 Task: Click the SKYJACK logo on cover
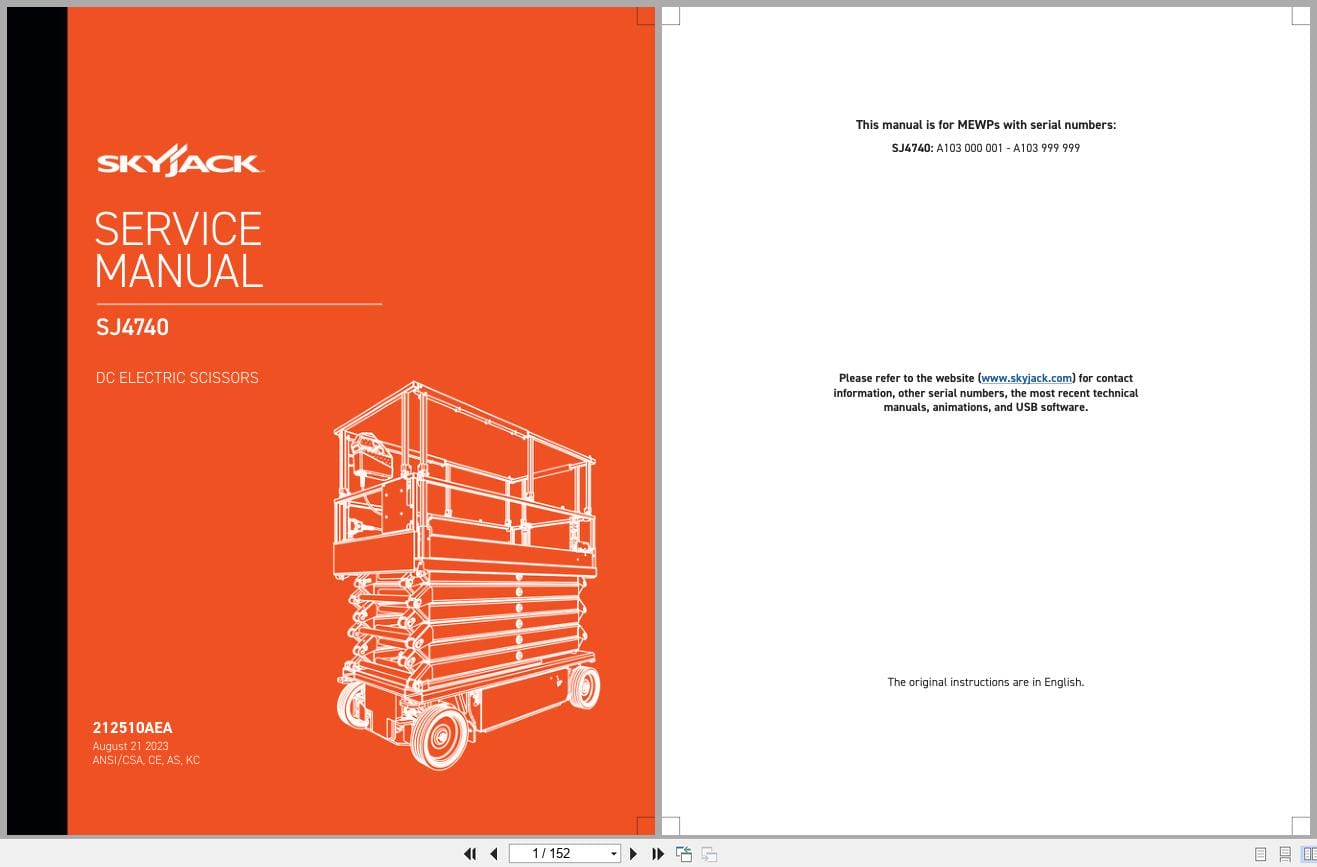180,162
